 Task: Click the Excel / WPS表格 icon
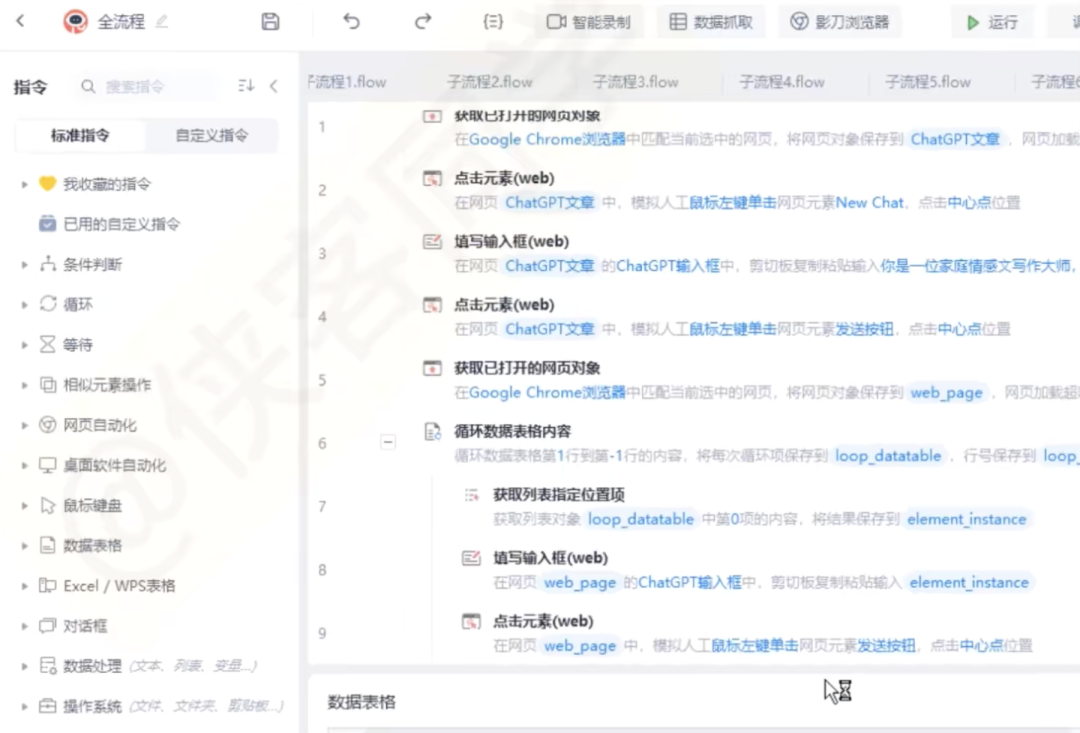tap(48, 586)
